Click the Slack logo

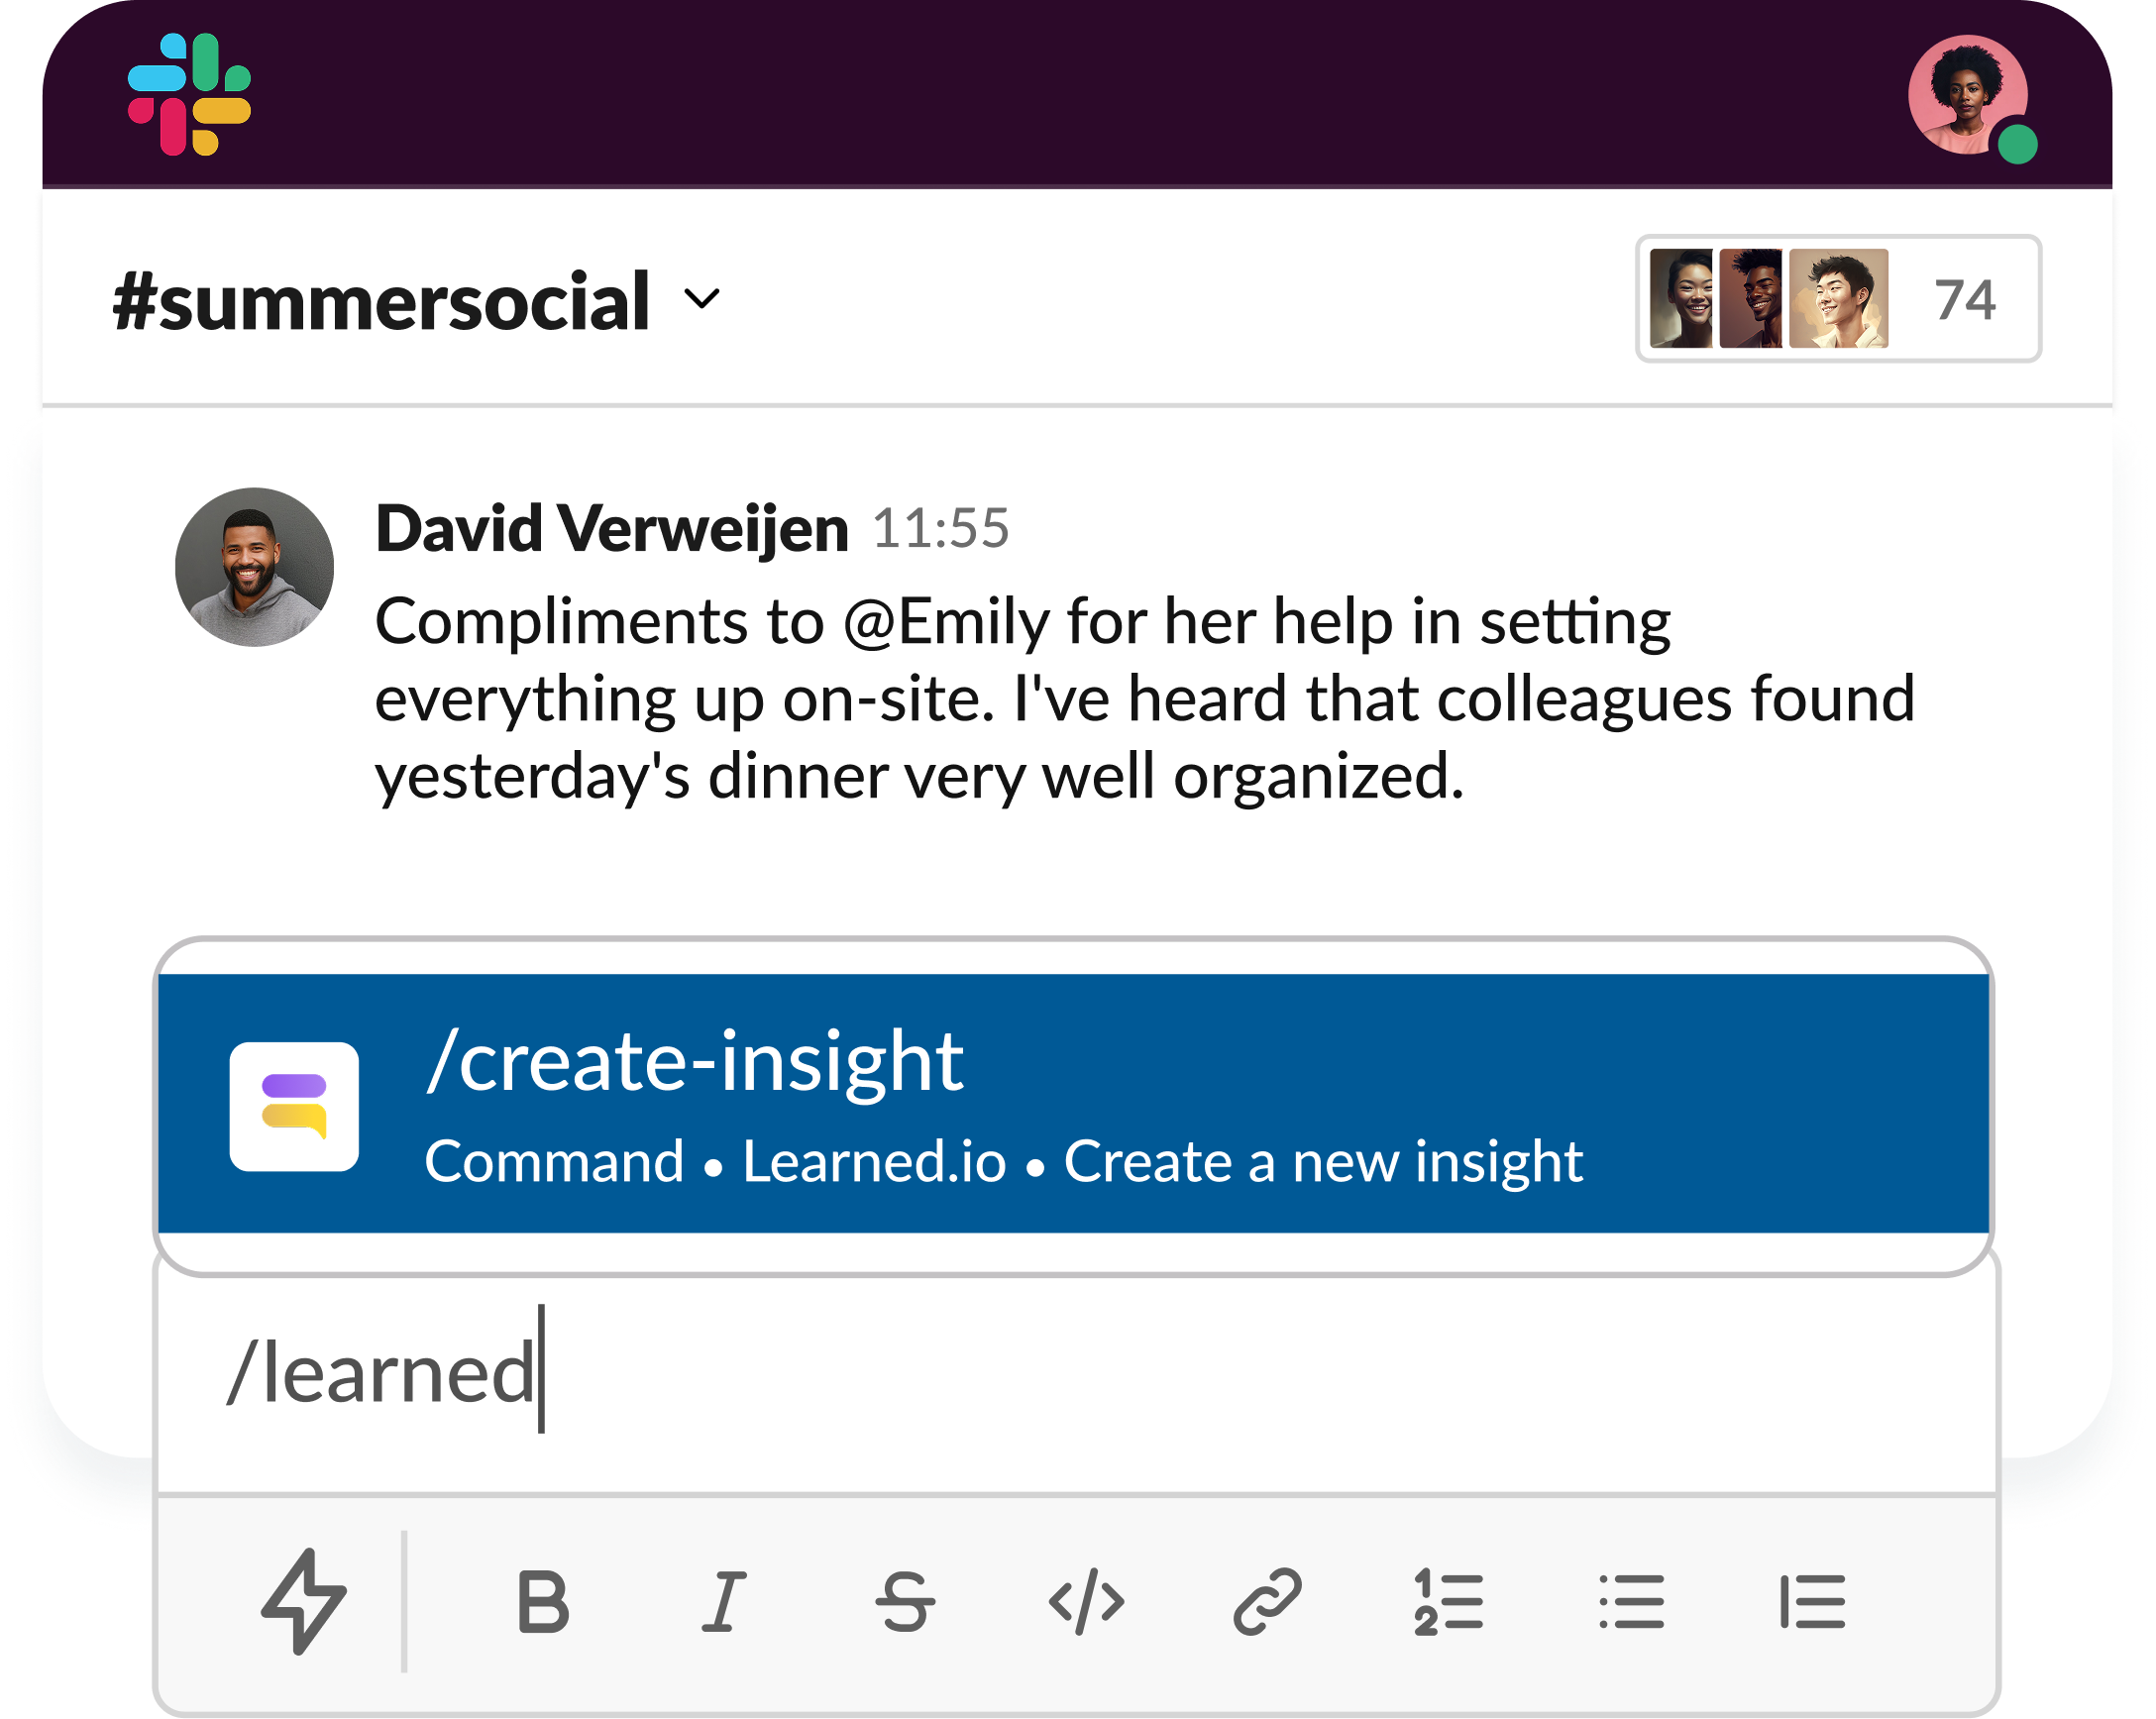click(189, 95)
